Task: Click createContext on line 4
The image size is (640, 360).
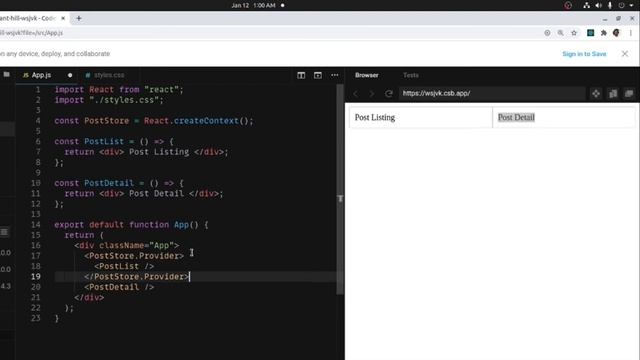Action: [x=206, y=121]
